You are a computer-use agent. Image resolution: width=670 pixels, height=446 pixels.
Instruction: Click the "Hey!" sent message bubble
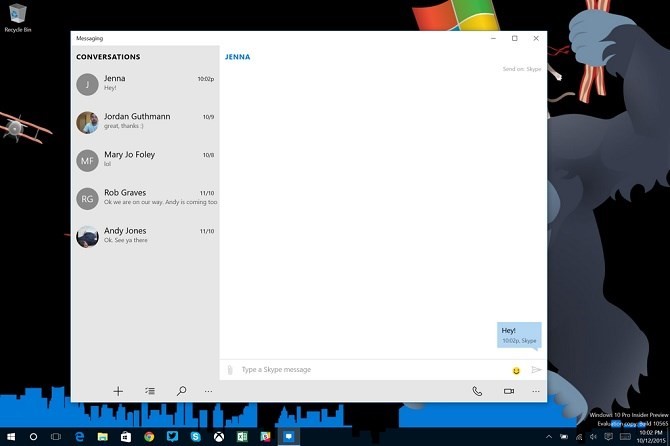(x=519, y=334)
